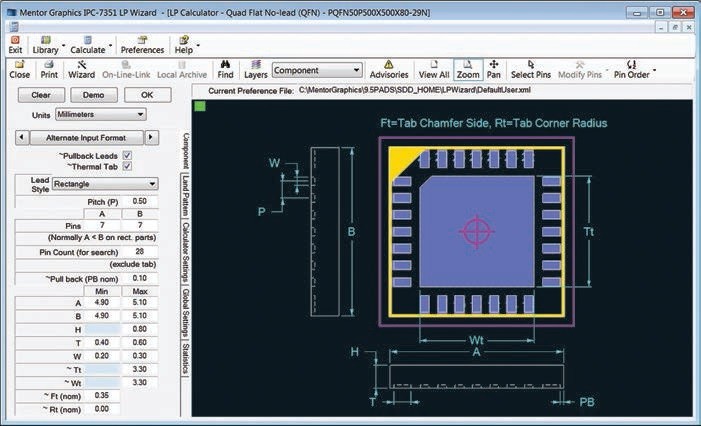701x426 pixels.
Task: Click the On-Line-Link icon
Action: tap(126, 70)
